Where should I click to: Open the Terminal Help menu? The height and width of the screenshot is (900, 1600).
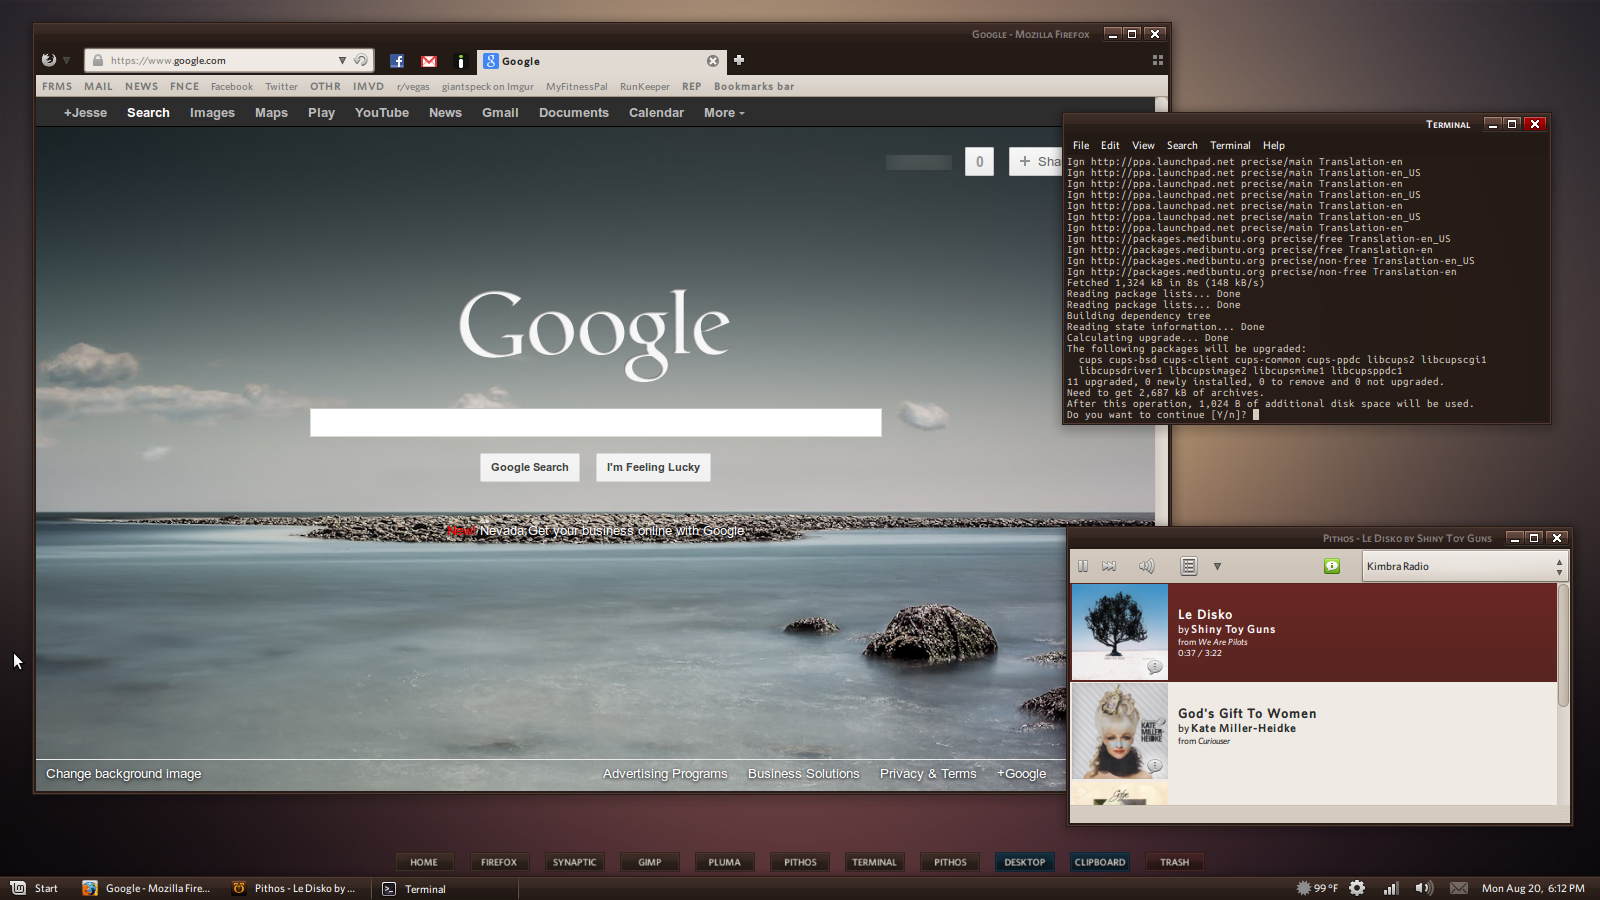pos(1273,145)
